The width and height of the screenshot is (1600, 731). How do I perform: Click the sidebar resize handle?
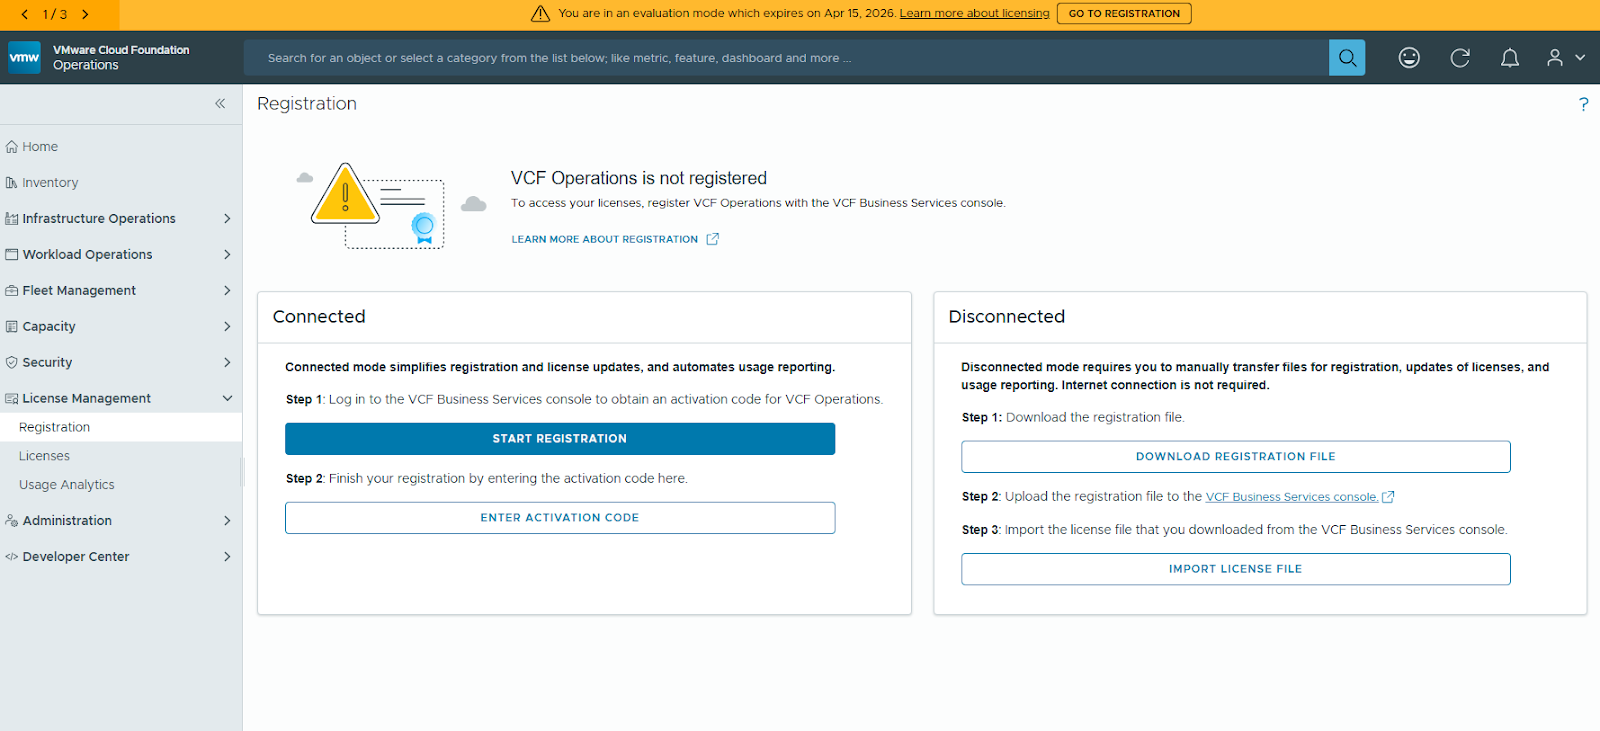point(242,472)
